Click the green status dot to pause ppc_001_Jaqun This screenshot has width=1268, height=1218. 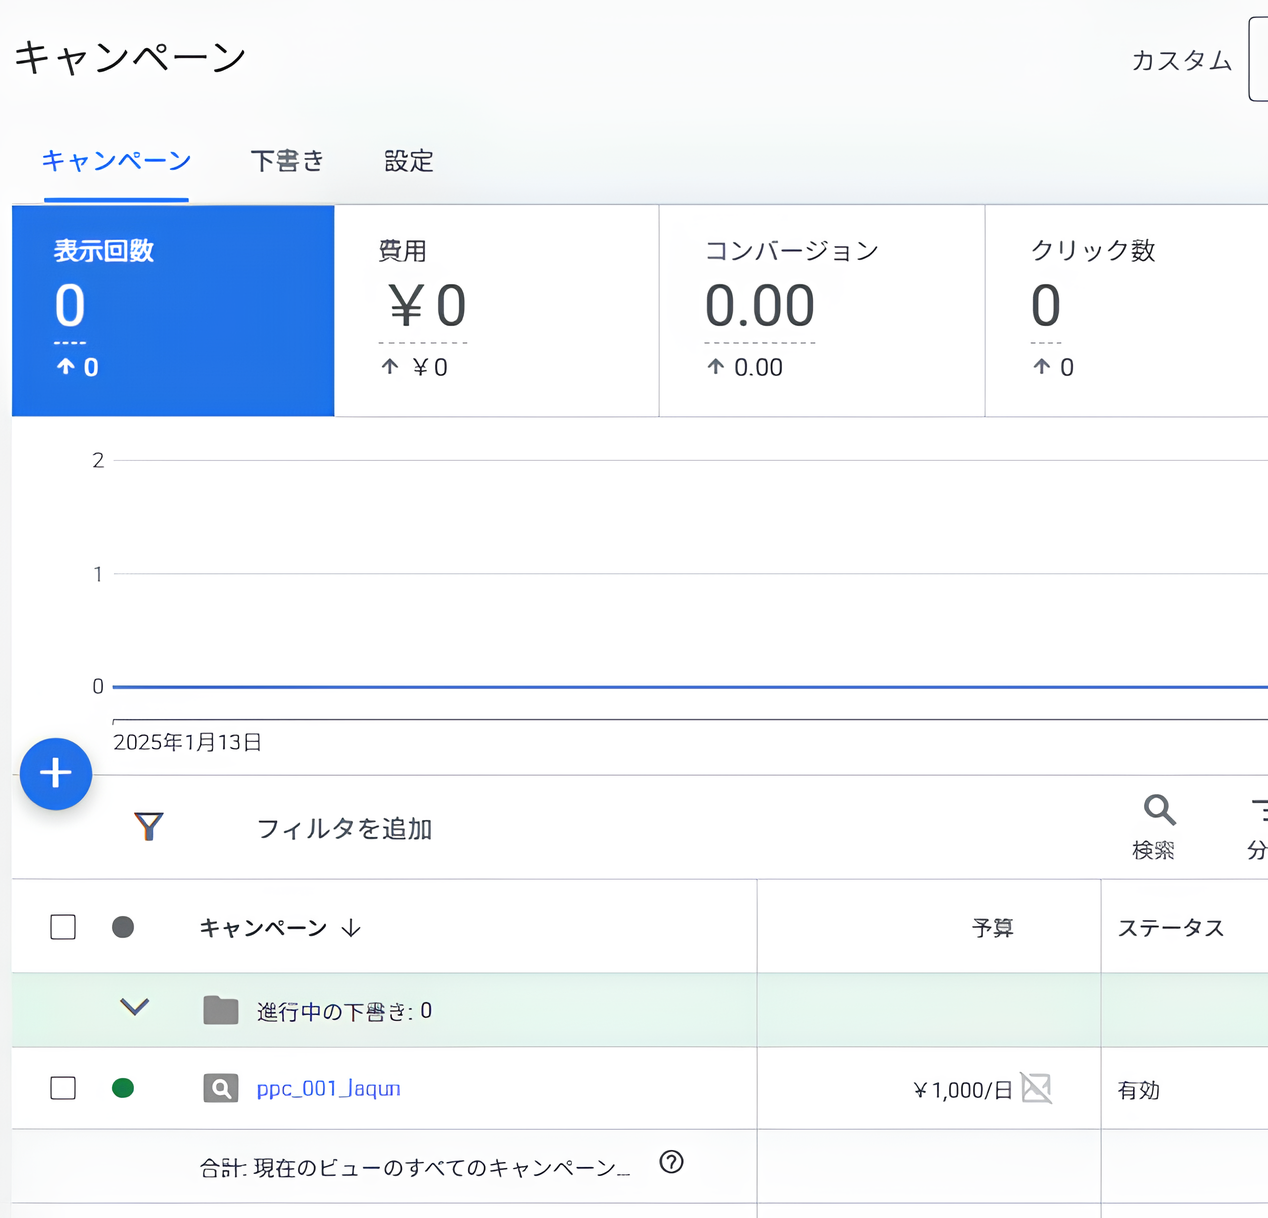point(123,1088)
